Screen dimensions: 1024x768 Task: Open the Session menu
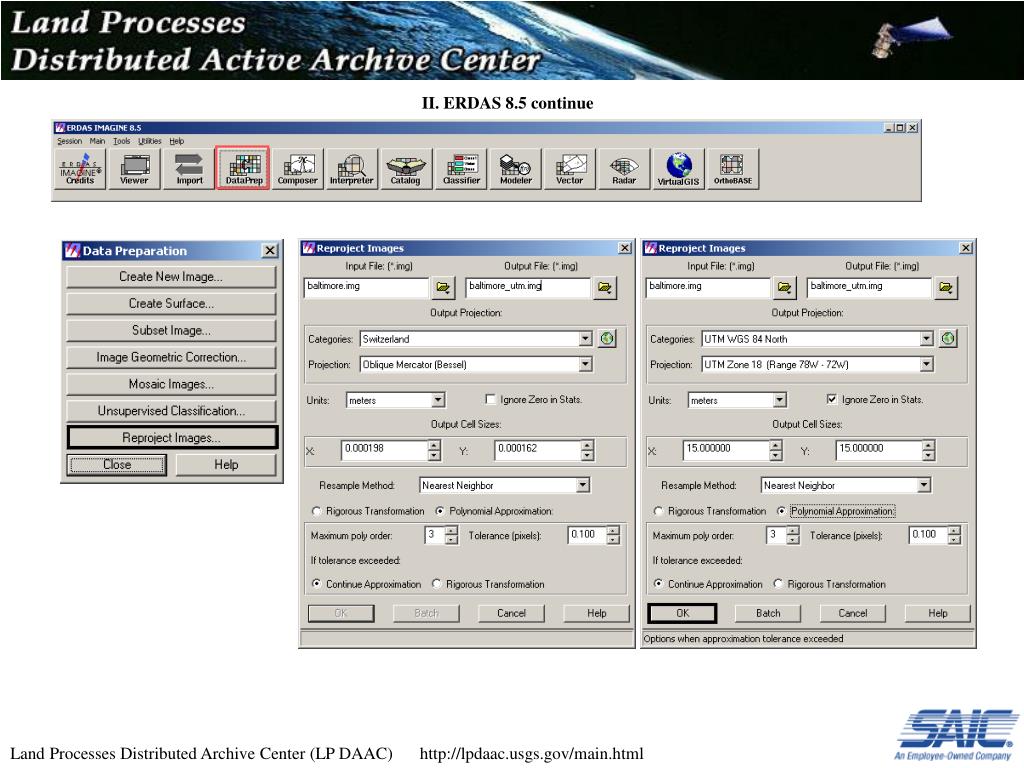[69, 141]
